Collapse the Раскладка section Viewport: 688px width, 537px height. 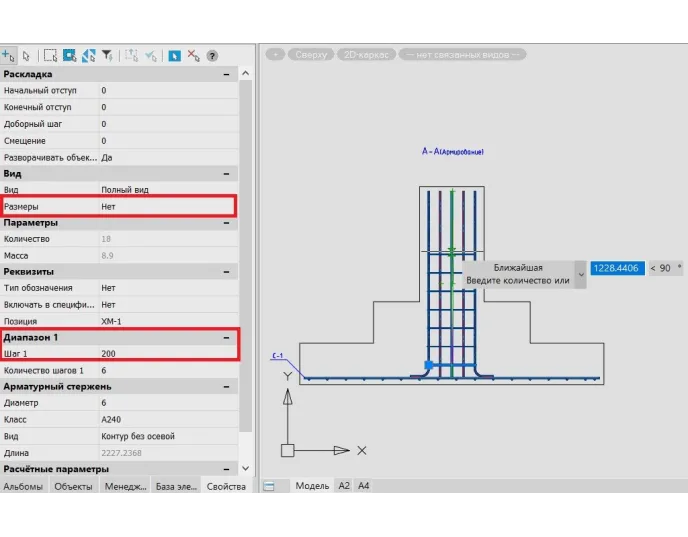[227, 74]
